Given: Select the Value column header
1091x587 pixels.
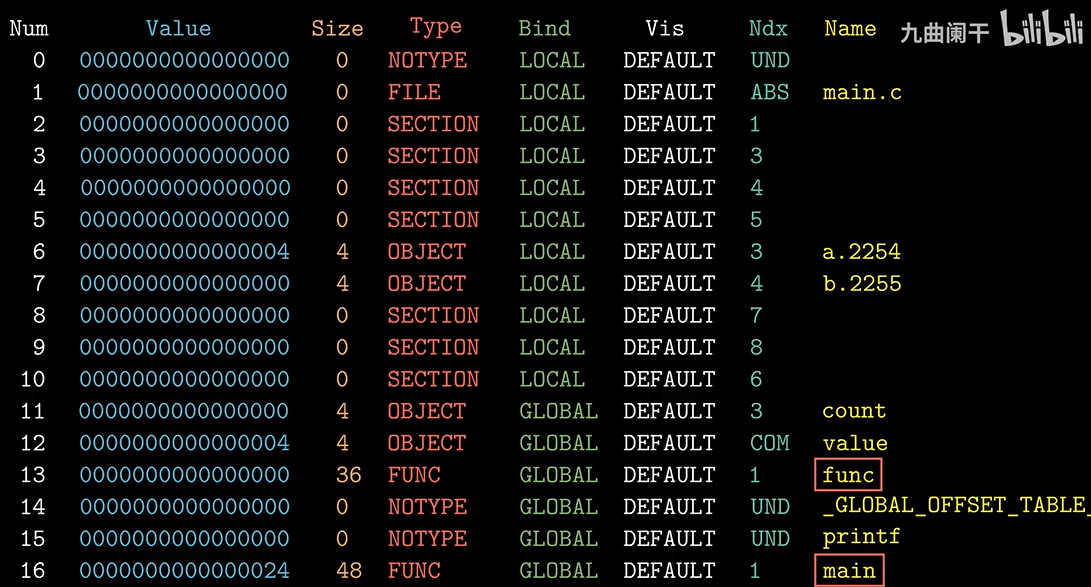Looking at the screenshot, I should [x=178, y=28].
